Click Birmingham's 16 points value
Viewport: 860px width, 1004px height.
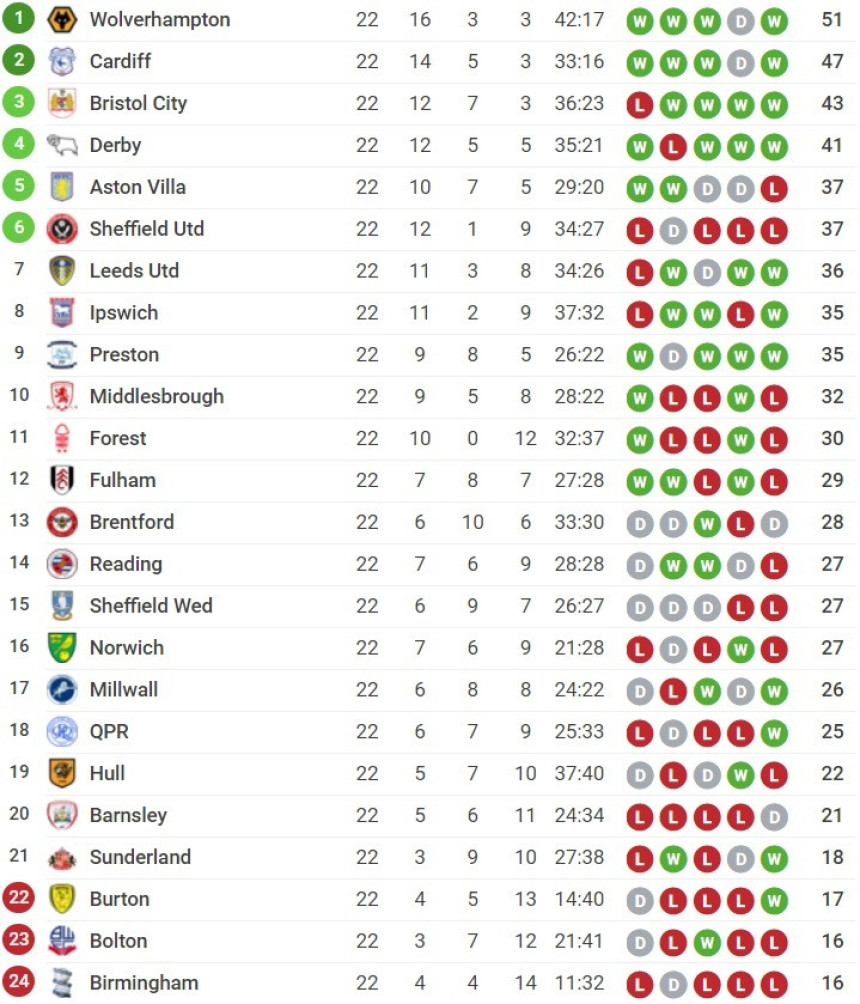832,982
